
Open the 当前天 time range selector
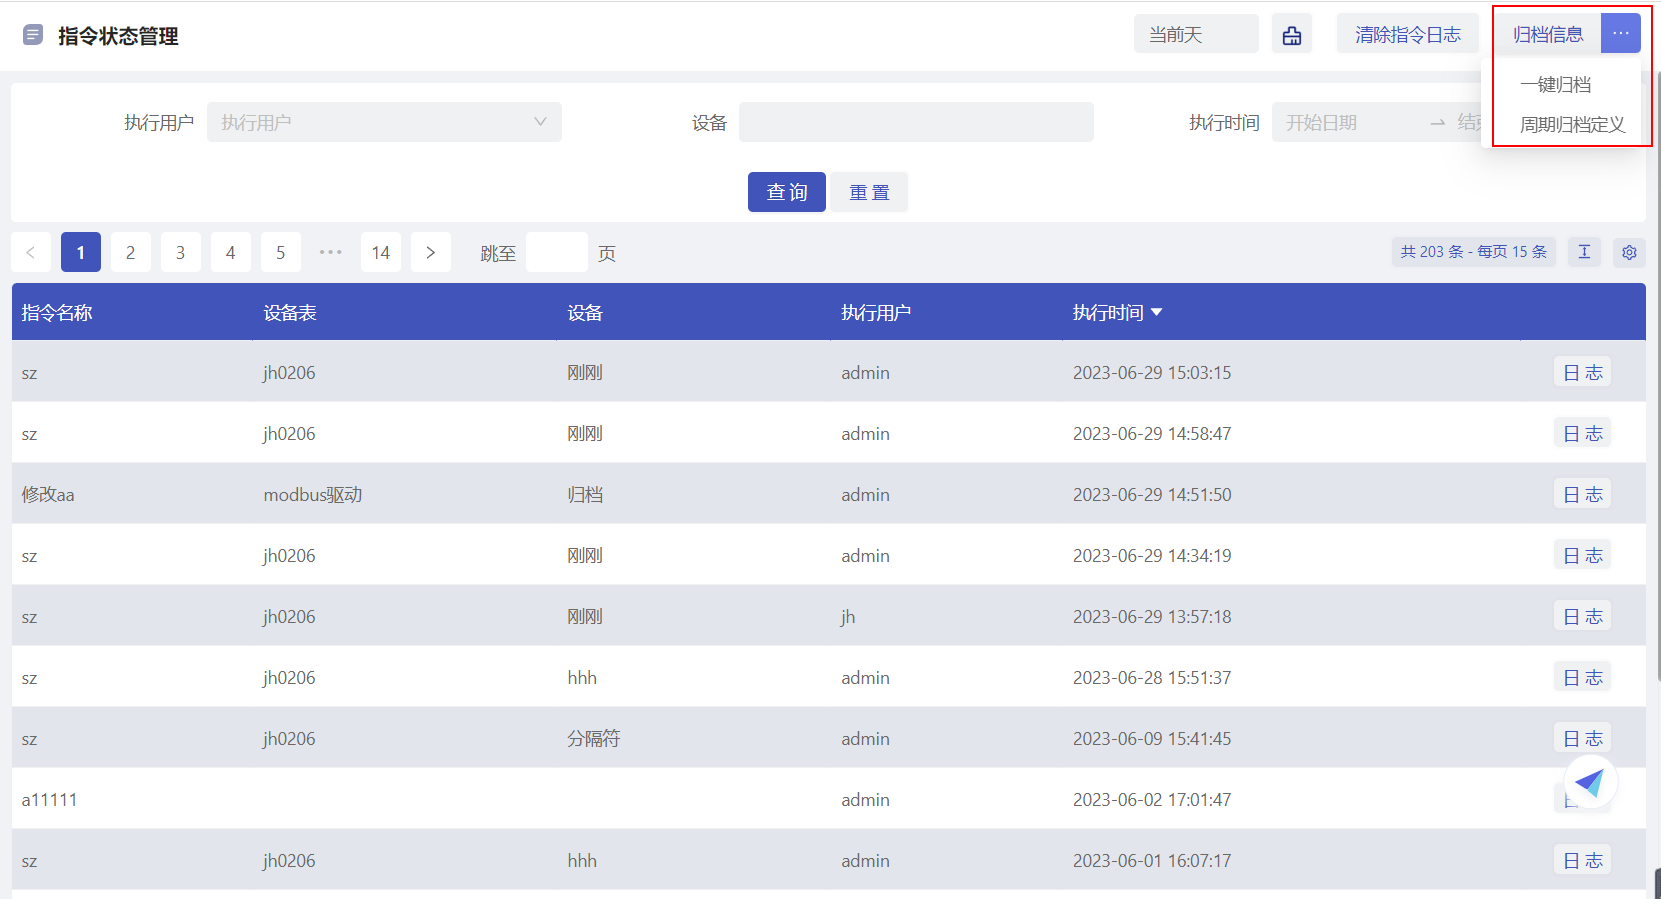click(1196, 34)
